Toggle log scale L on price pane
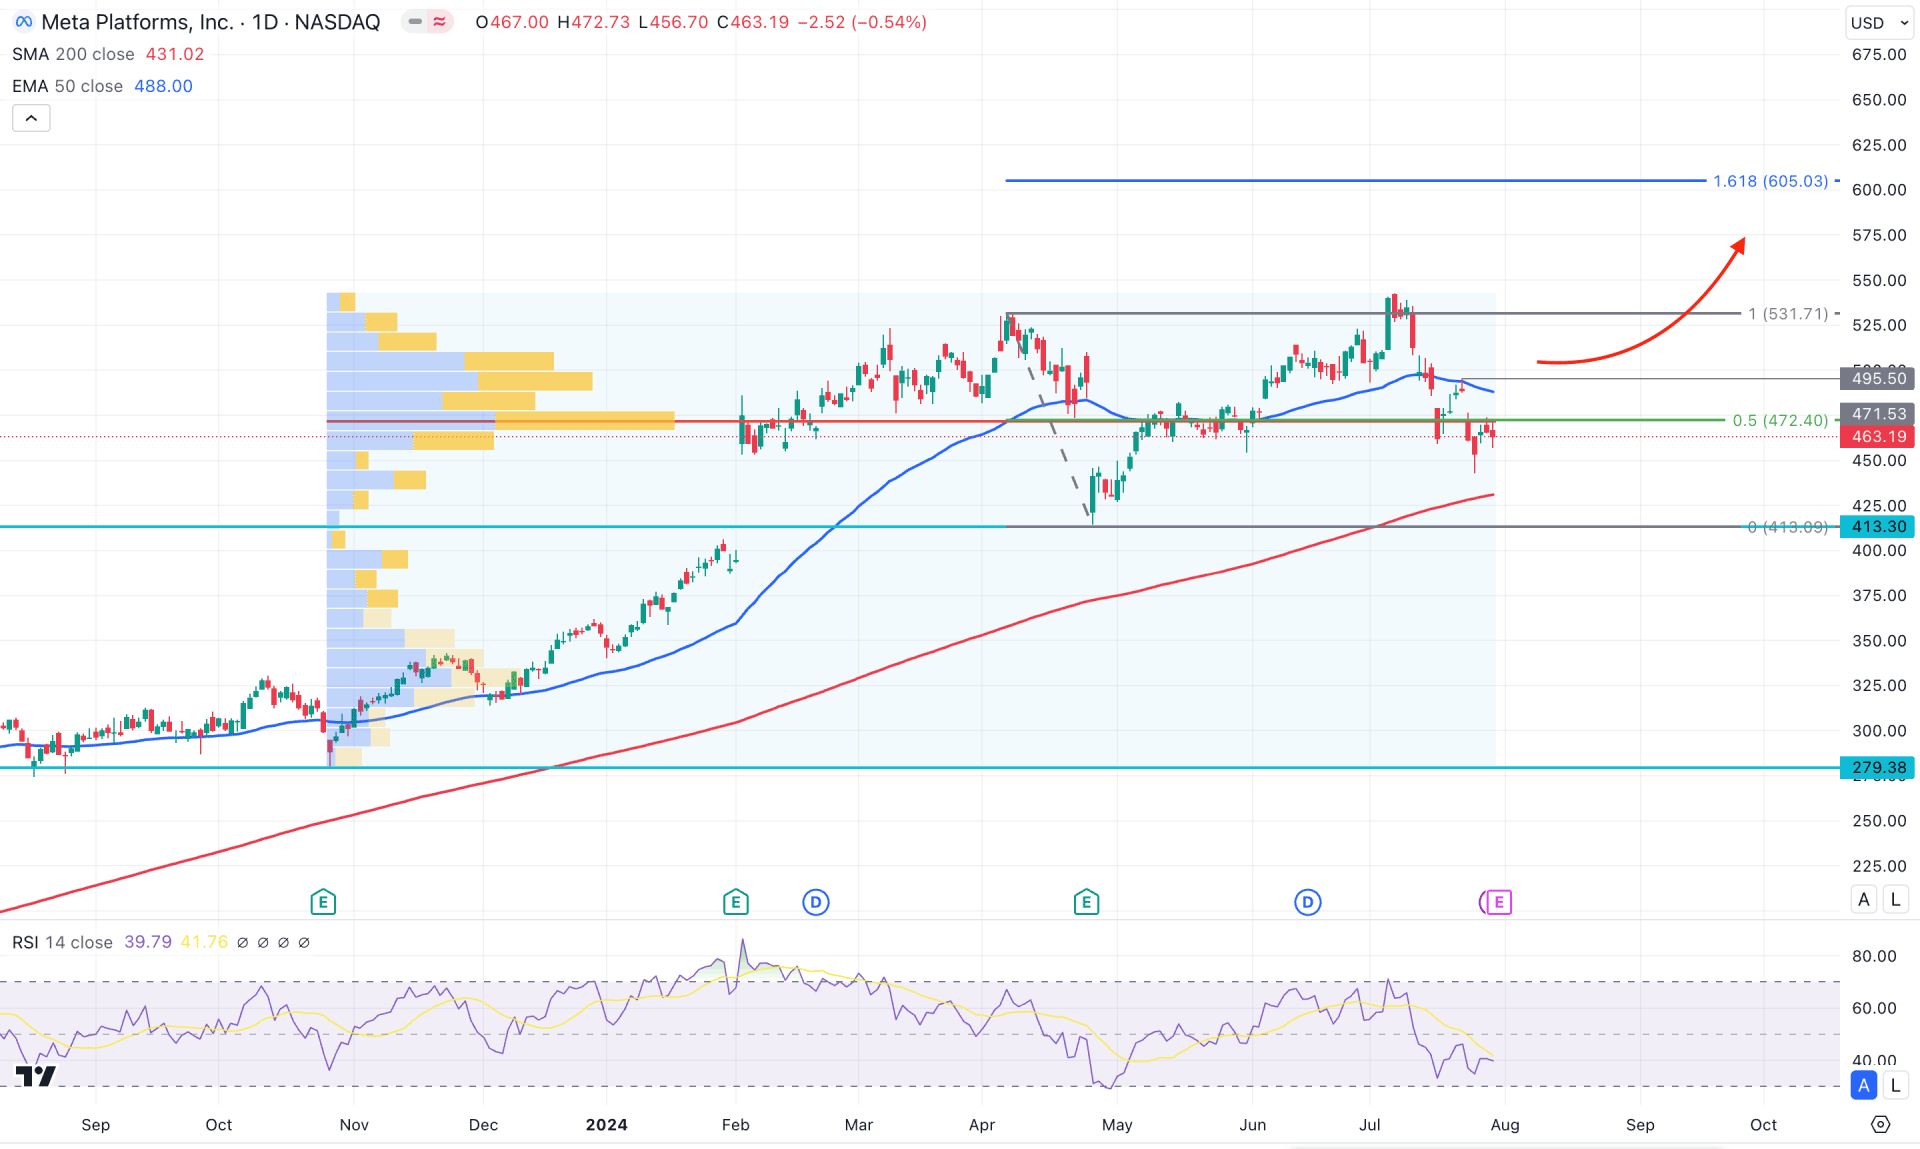The height and width of the screenshot is (1149, 1920). click(1895, 900)
